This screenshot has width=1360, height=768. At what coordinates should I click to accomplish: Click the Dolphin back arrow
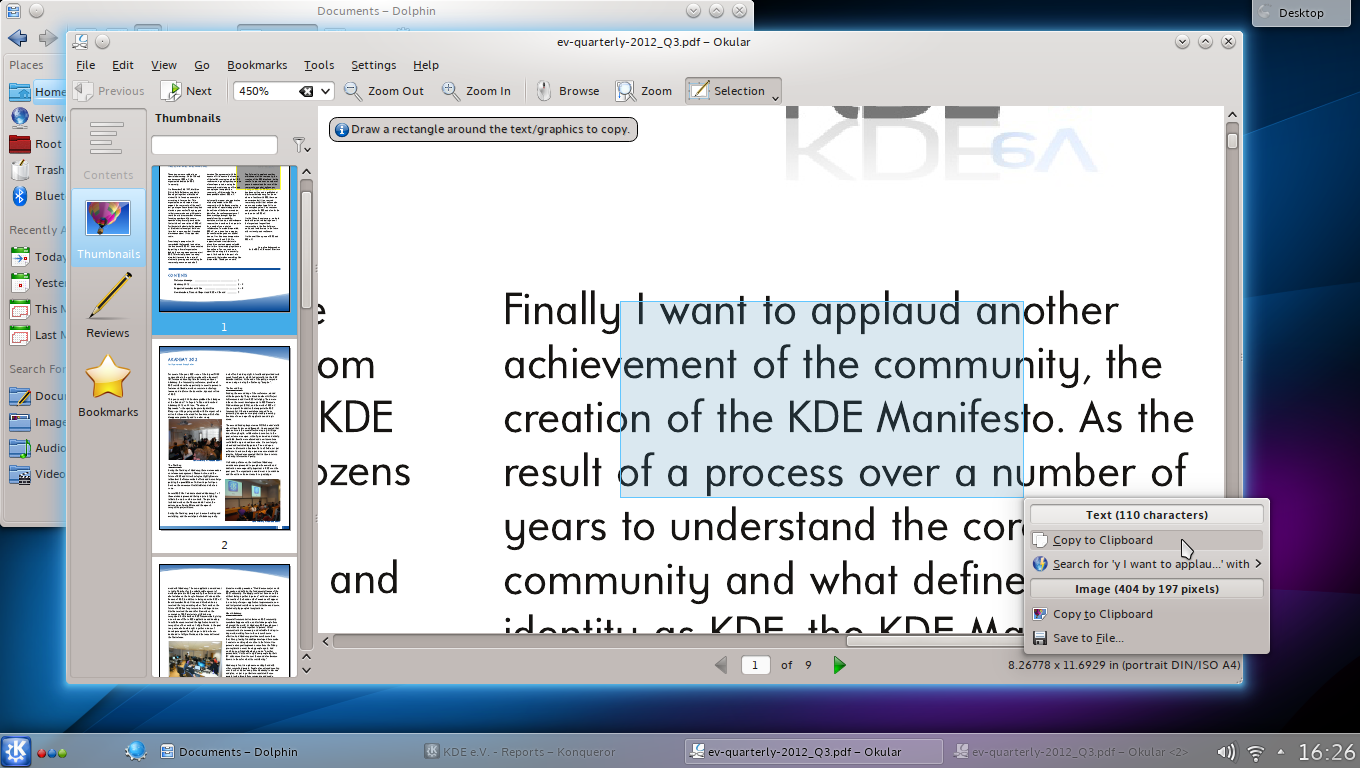pyautogui.click(x=17, y=38)
